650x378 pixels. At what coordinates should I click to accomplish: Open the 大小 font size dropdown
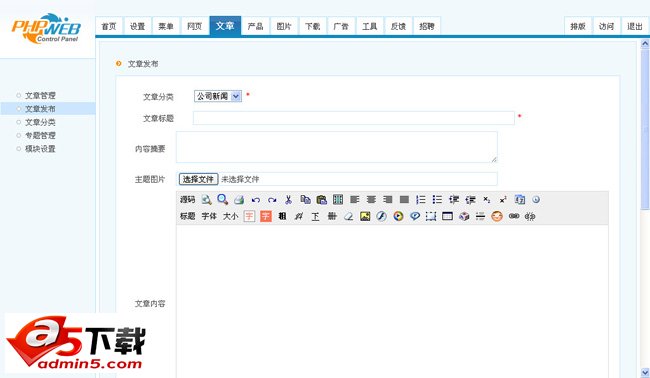click(230, 216)
